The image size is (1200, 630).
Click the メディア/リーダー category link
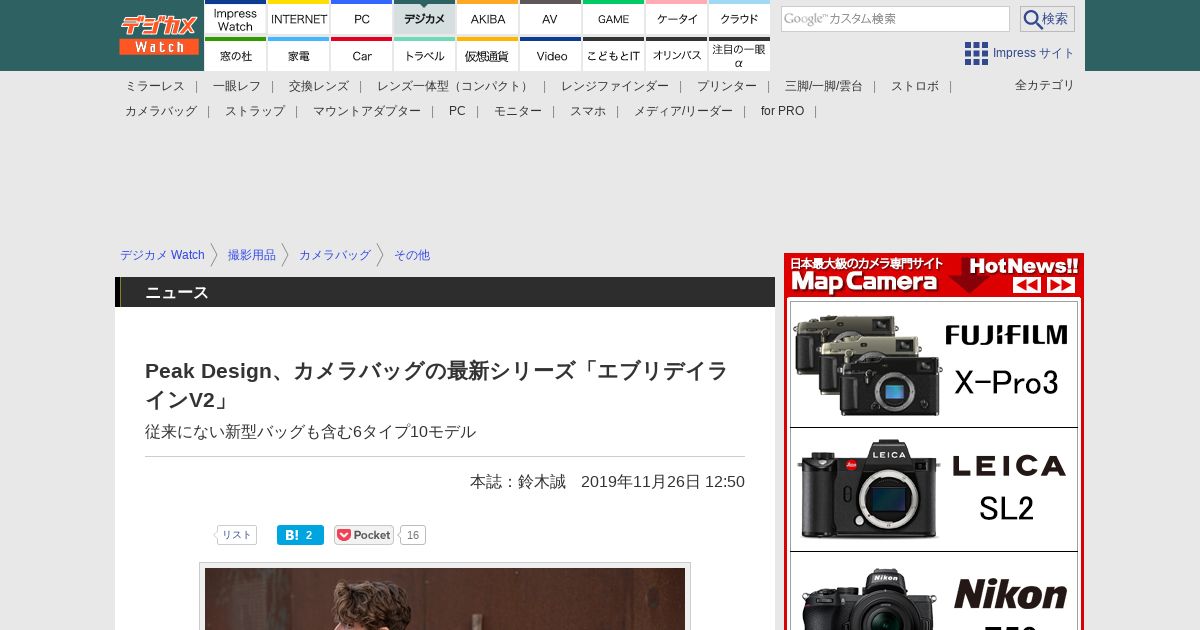point(683,111)
